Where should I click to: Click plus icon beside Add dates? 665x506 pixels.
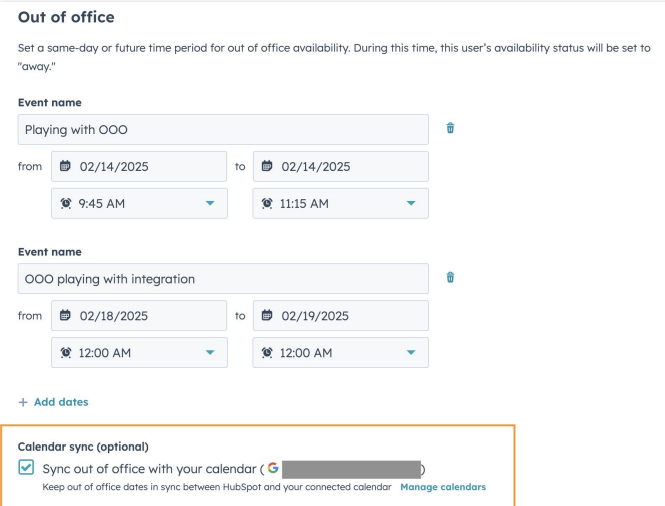click(22, 402)
